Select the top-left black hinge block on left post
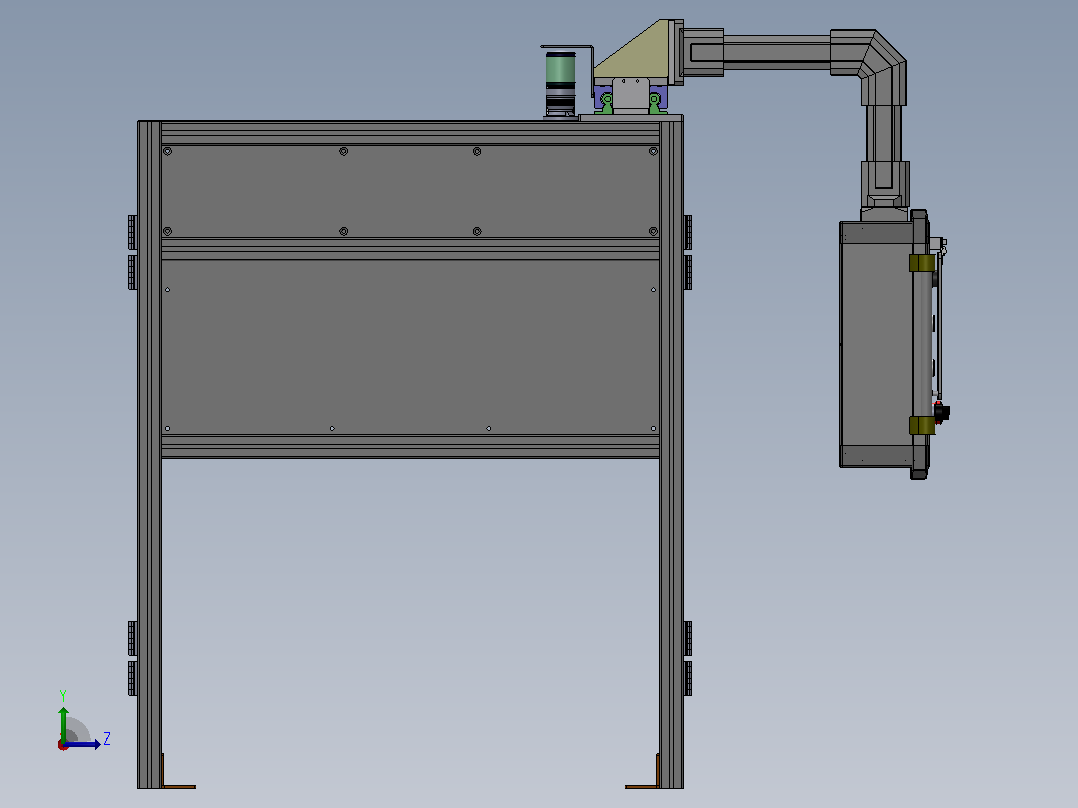Screen dimensions: 1078x808 (x=132, y=232)
